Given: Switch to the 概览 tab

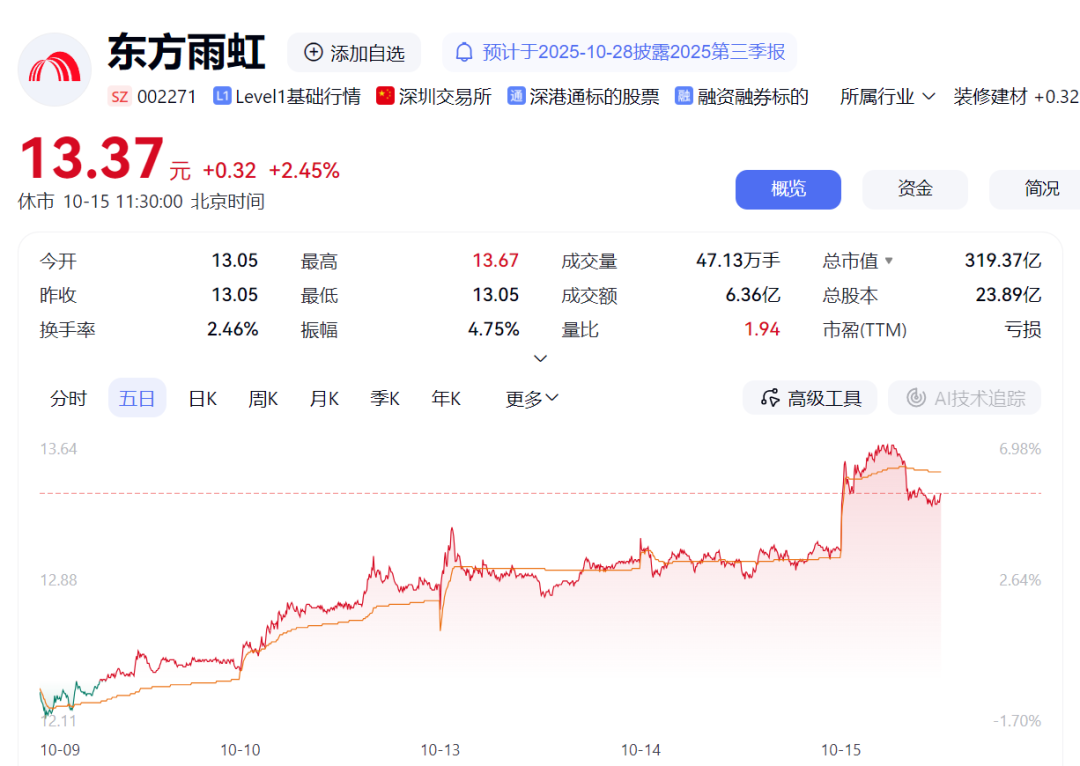Looking at the screenshot, I should coord(788,189).
